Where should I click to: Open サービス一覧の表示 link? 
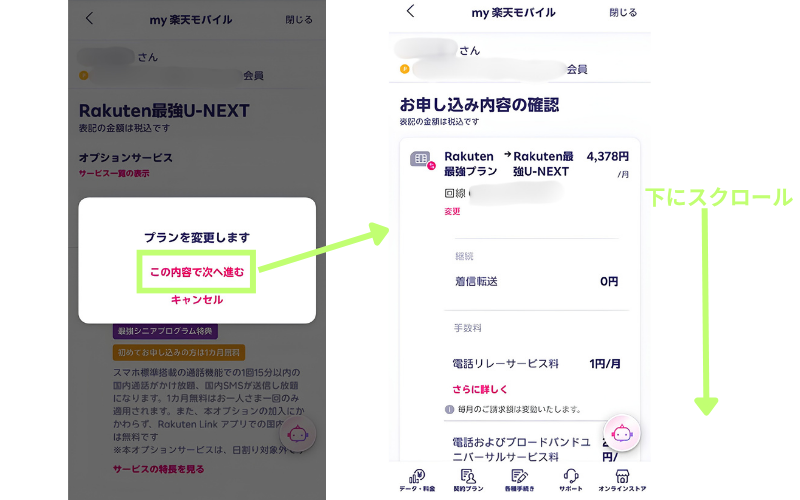[114, 173]
